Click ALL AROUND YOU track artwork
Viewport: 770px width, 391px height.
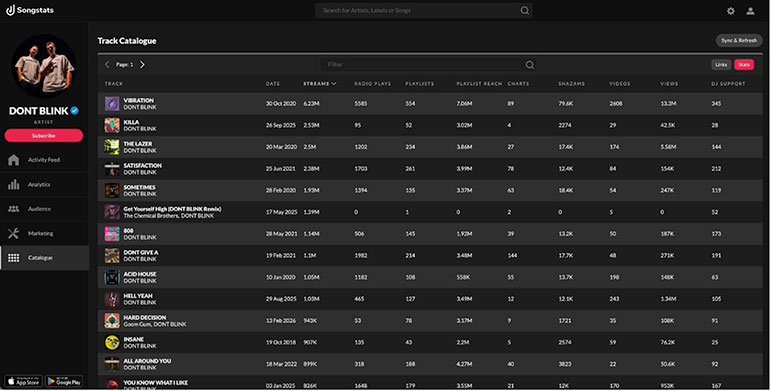point(112,364)
